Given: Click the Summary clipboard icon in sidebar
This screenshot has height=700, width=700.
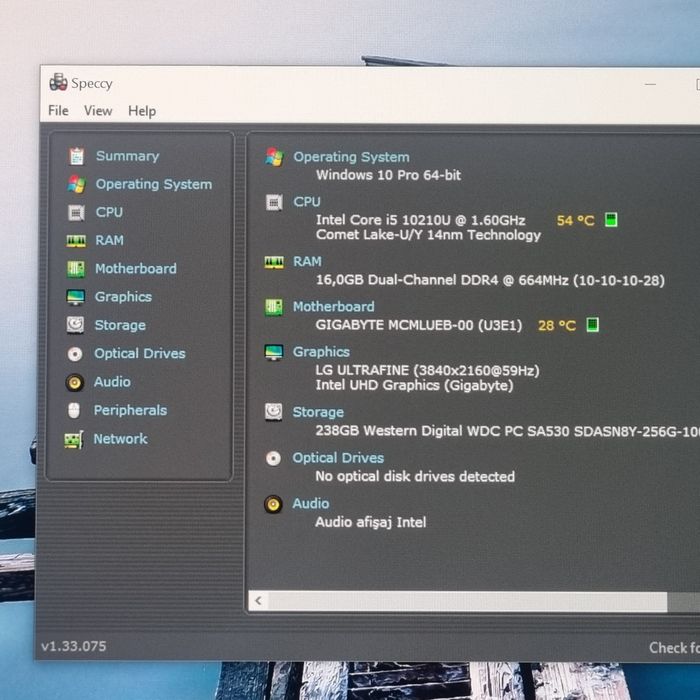Looking at the screenshot, I should (76, 156).
